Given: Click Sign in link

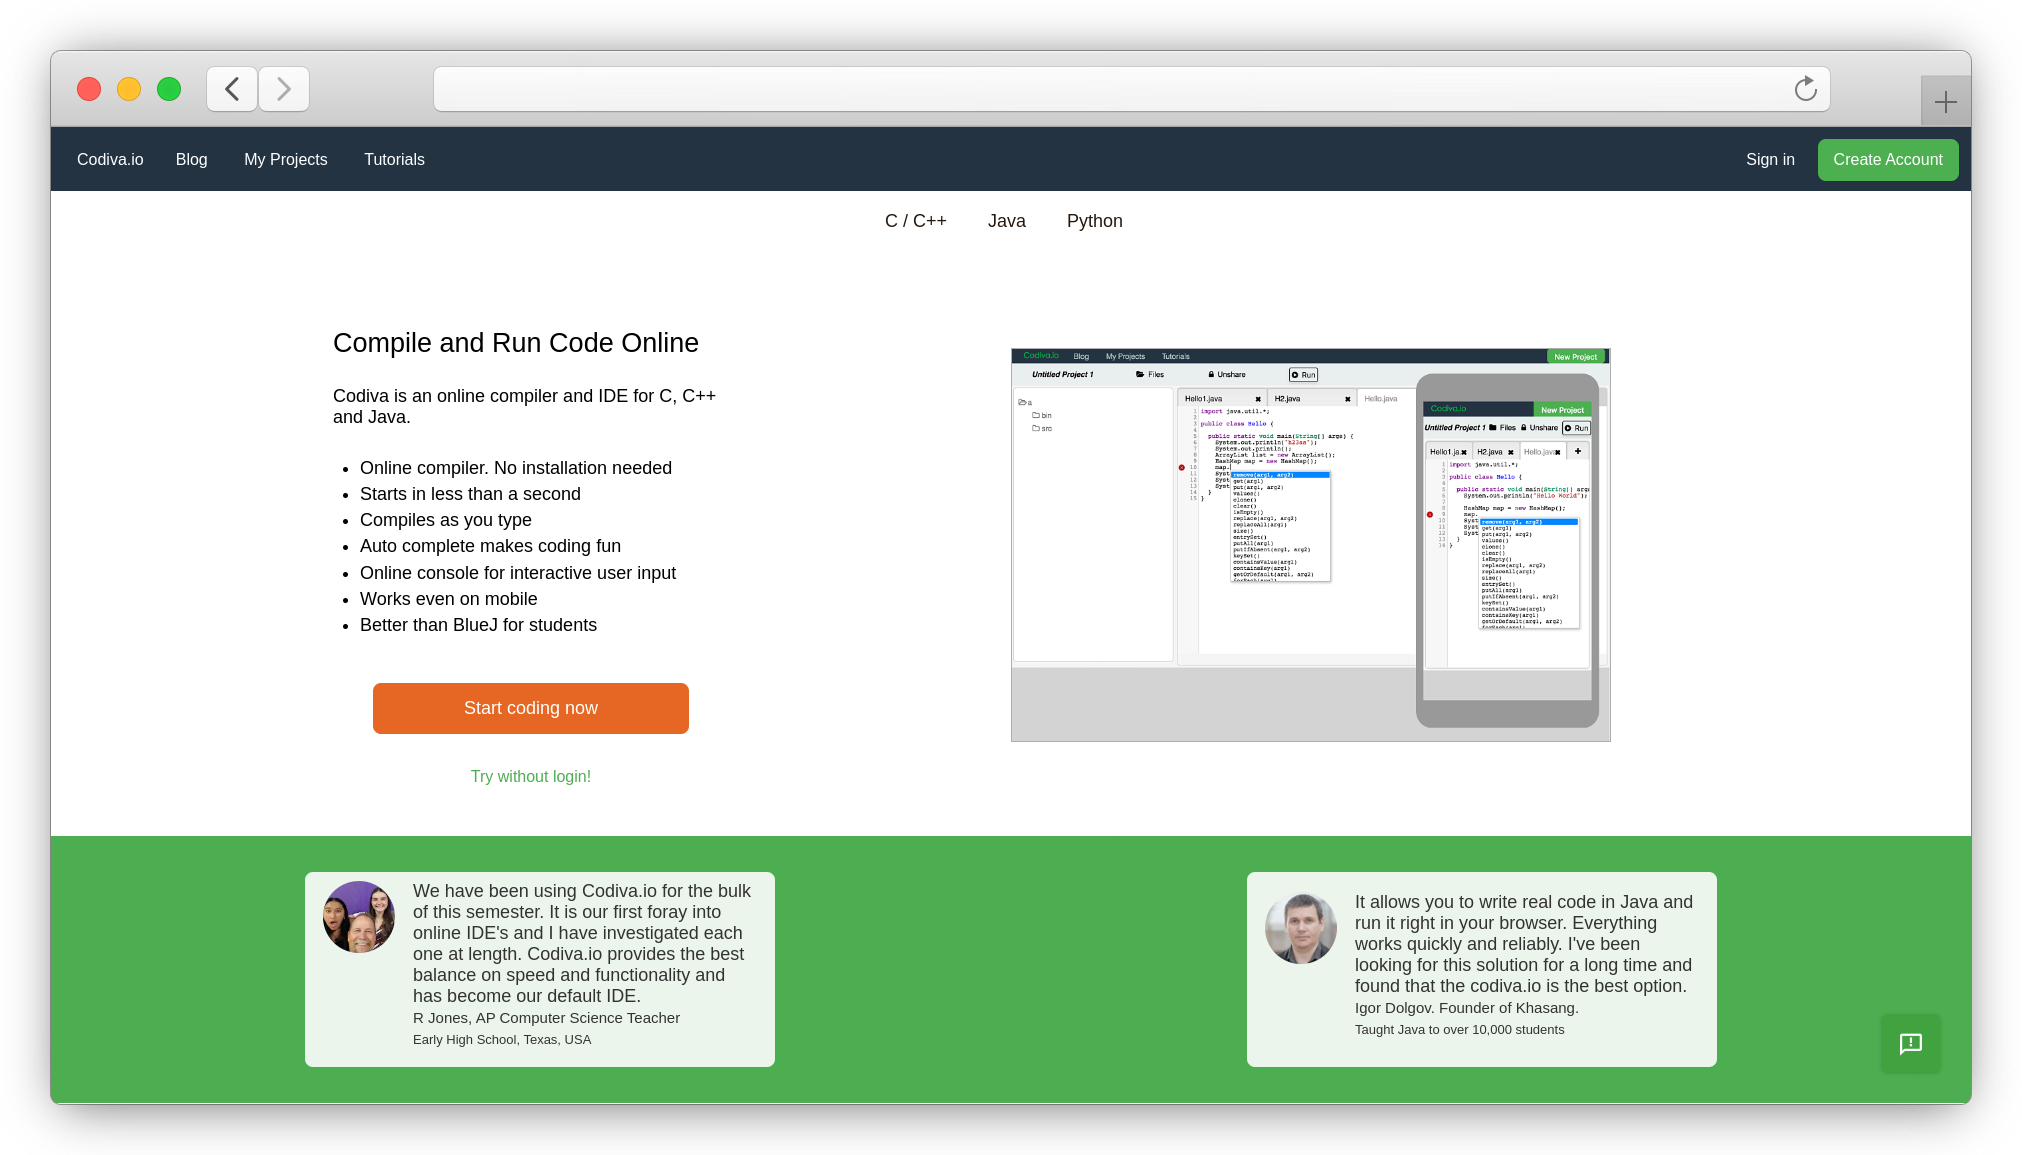Looking at the screenshot, I should (x=1770, y=159).
